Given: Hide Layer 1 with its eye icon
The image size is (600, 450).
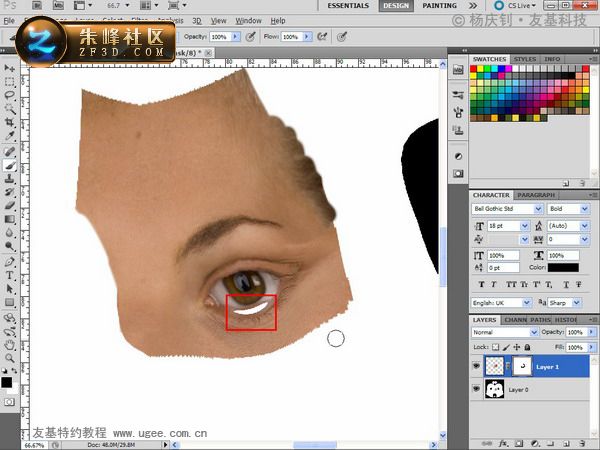Looking at the screenshot, I should (x=476, y=366).
